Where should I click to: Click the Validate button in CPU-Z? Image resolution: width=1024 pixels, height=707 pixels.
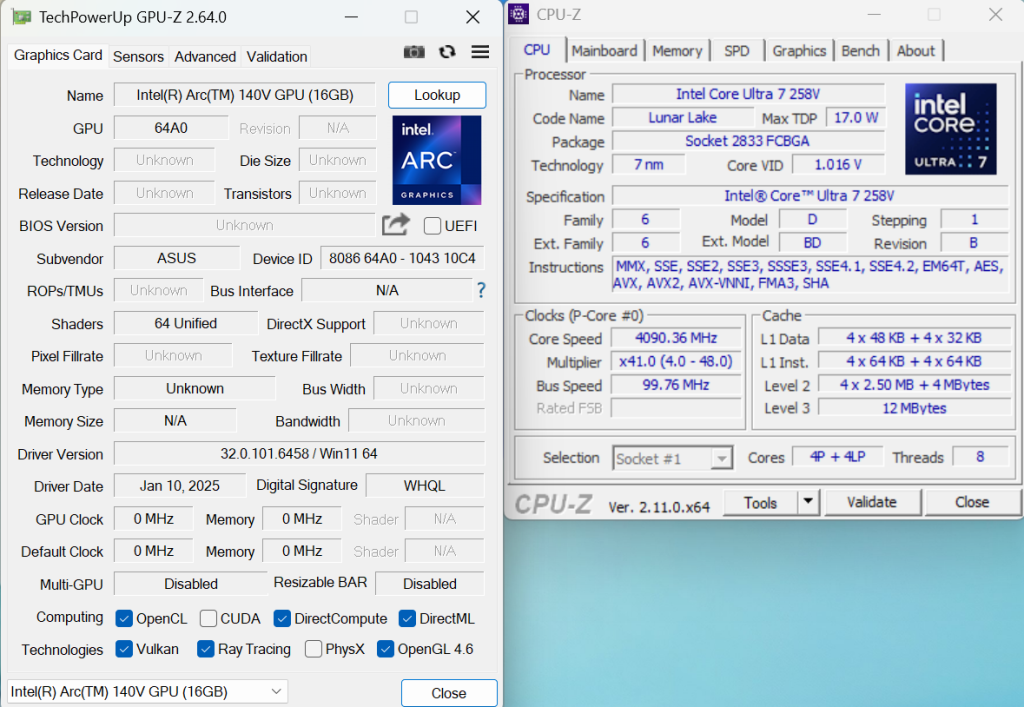(871, 502)
